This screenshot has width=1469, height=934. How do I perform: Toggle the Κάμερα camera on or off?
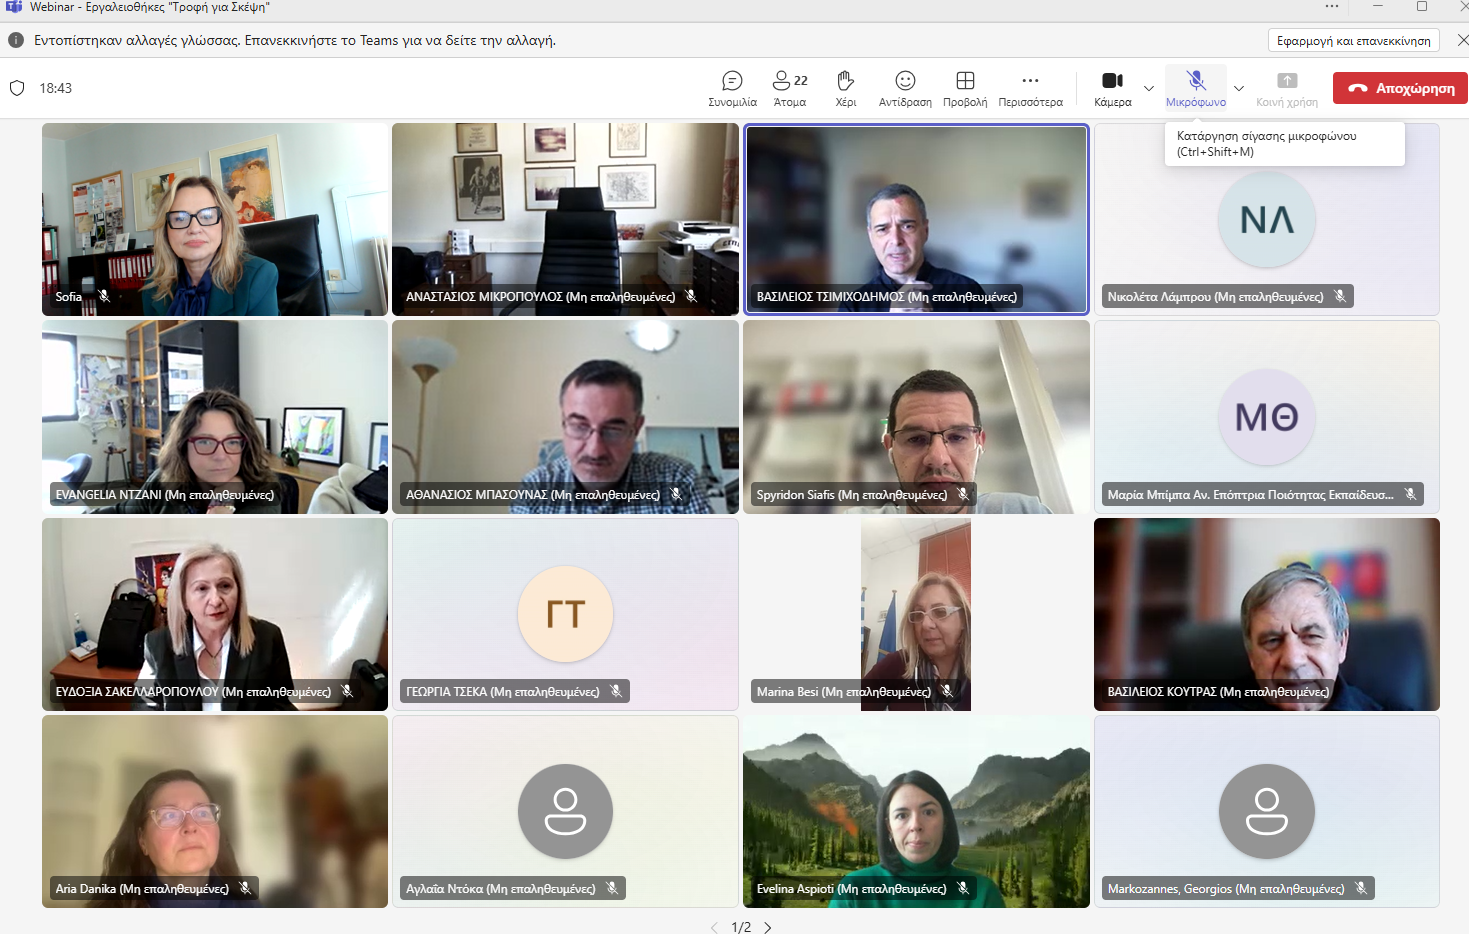click(1112, 88)
